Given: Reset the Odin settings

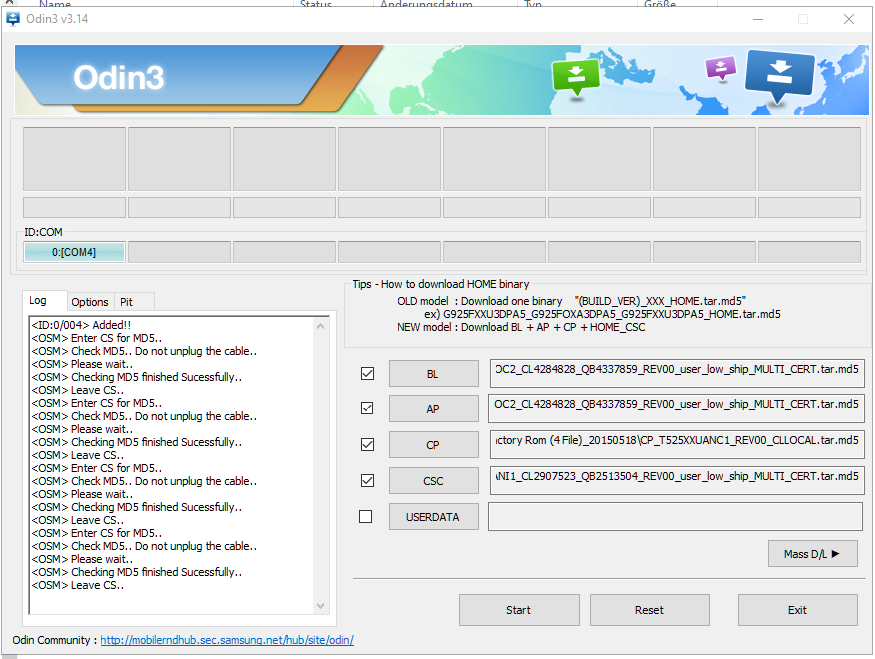Looking at the screenshot, I should coord(650,610).
